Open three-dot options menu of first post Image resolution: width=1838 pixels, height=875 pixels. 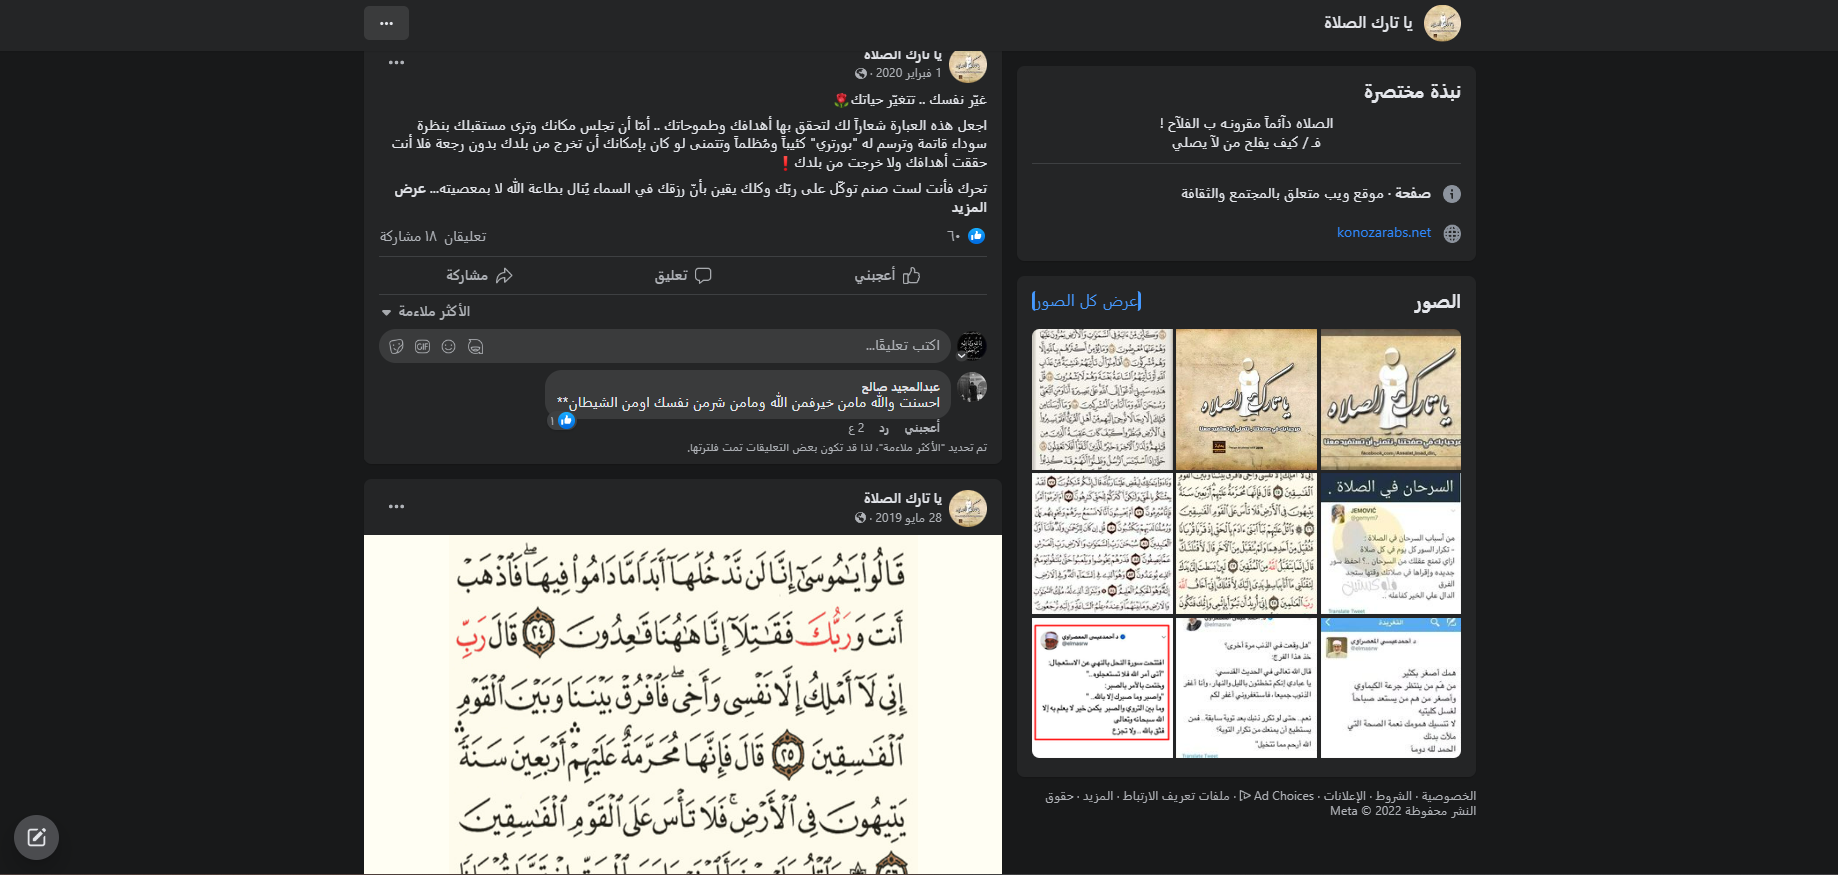click(396, 62)
